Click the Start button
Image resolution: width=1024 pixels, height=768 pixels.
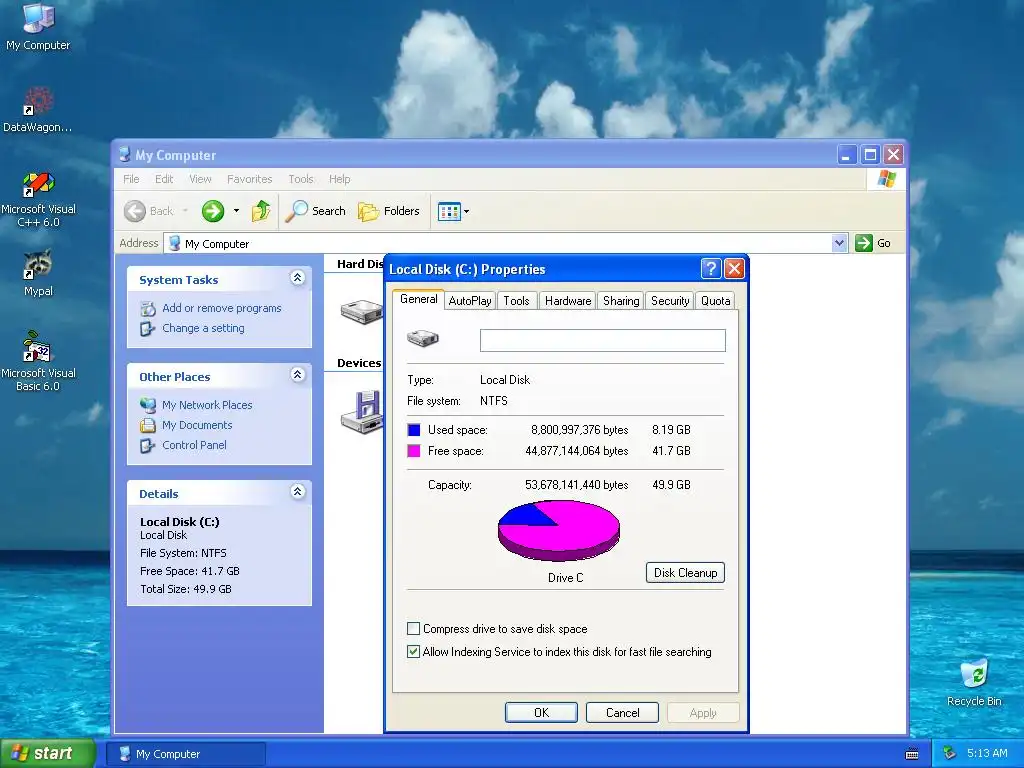pyautogui.click(x=48, y=754)
